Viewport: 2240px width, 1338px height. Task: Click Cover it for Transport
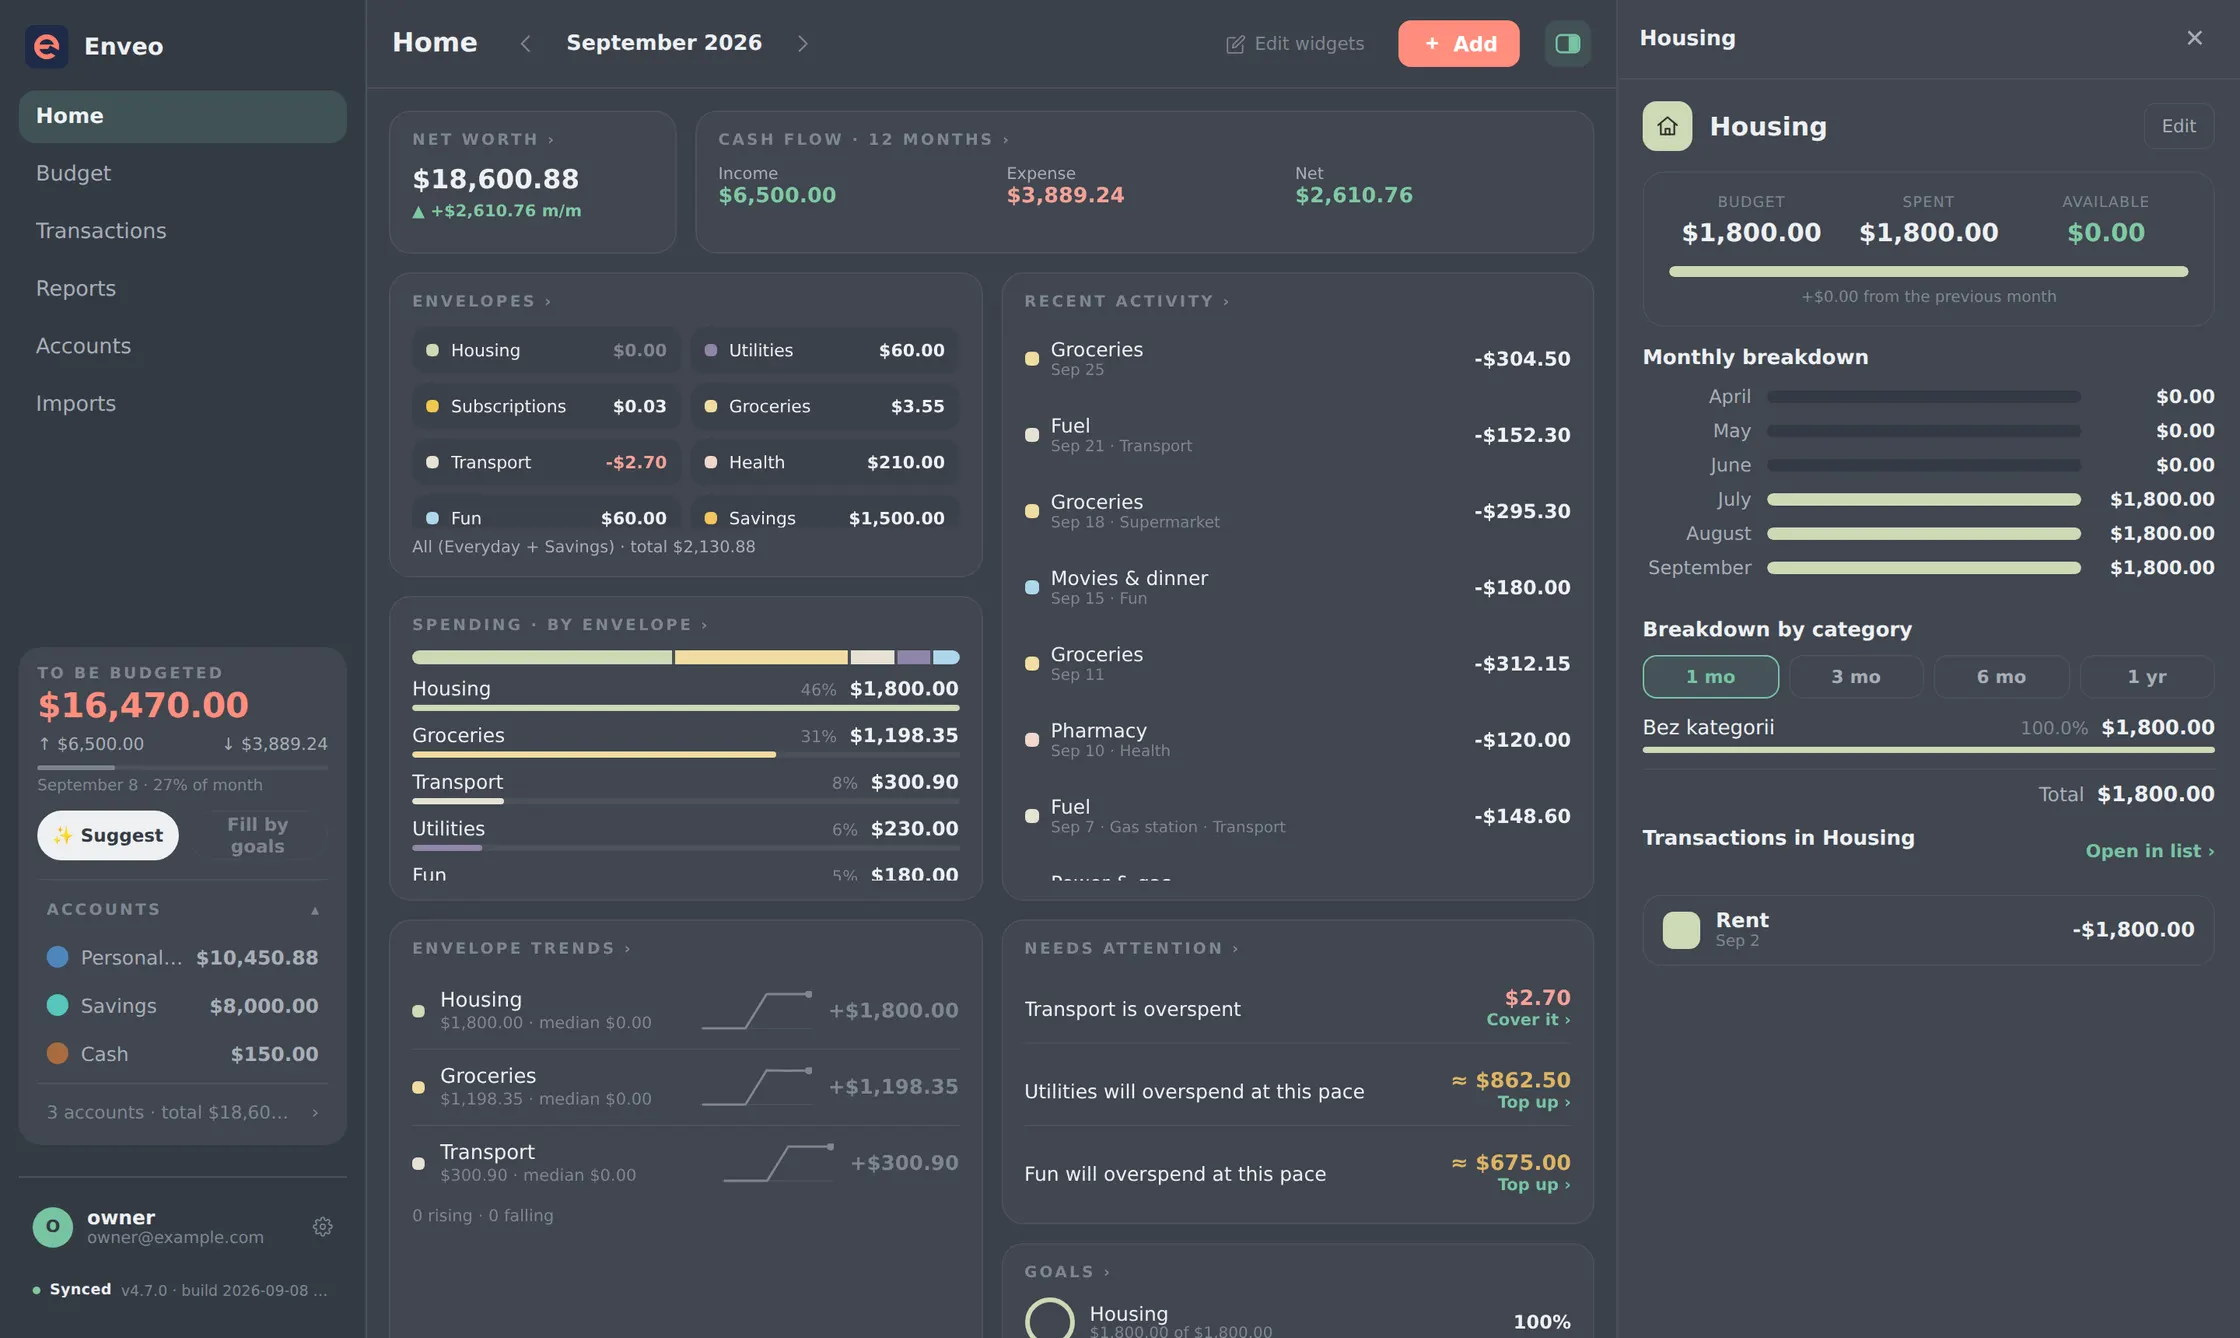(x=1528, y=1019)
